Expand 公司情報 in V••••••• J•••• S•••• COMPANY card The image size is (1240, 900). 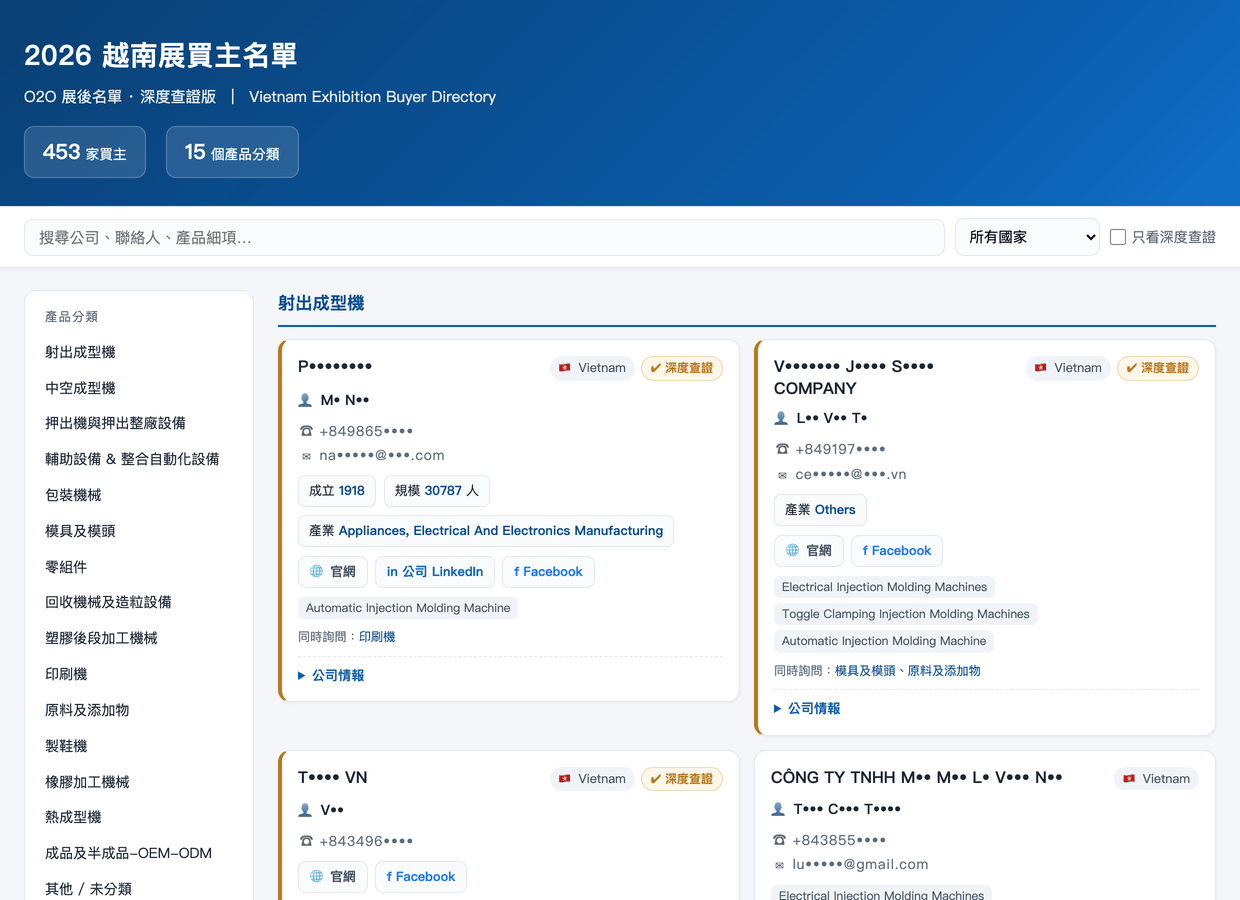pos(807,709)
